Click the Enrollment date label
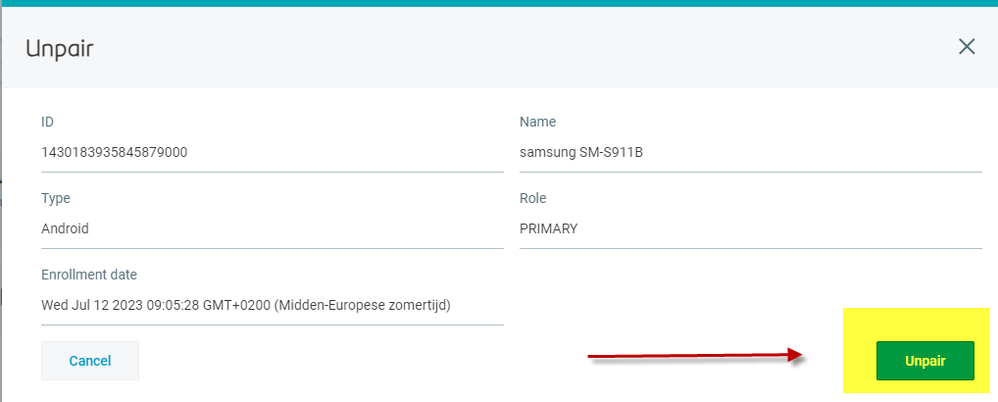The image size is (998, 402). pyautogui.click(x=89, y=274)
